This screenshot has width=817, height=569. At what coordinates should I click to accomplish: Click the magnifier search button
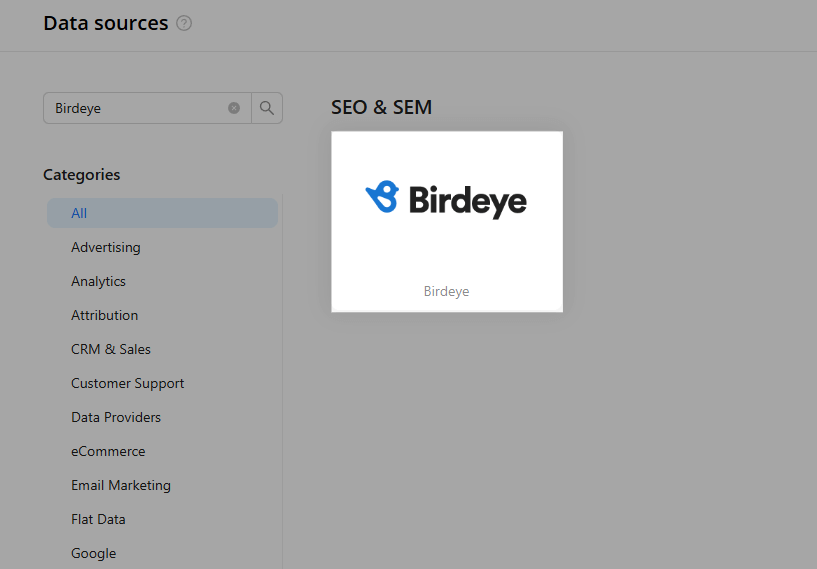pos(267,108)
